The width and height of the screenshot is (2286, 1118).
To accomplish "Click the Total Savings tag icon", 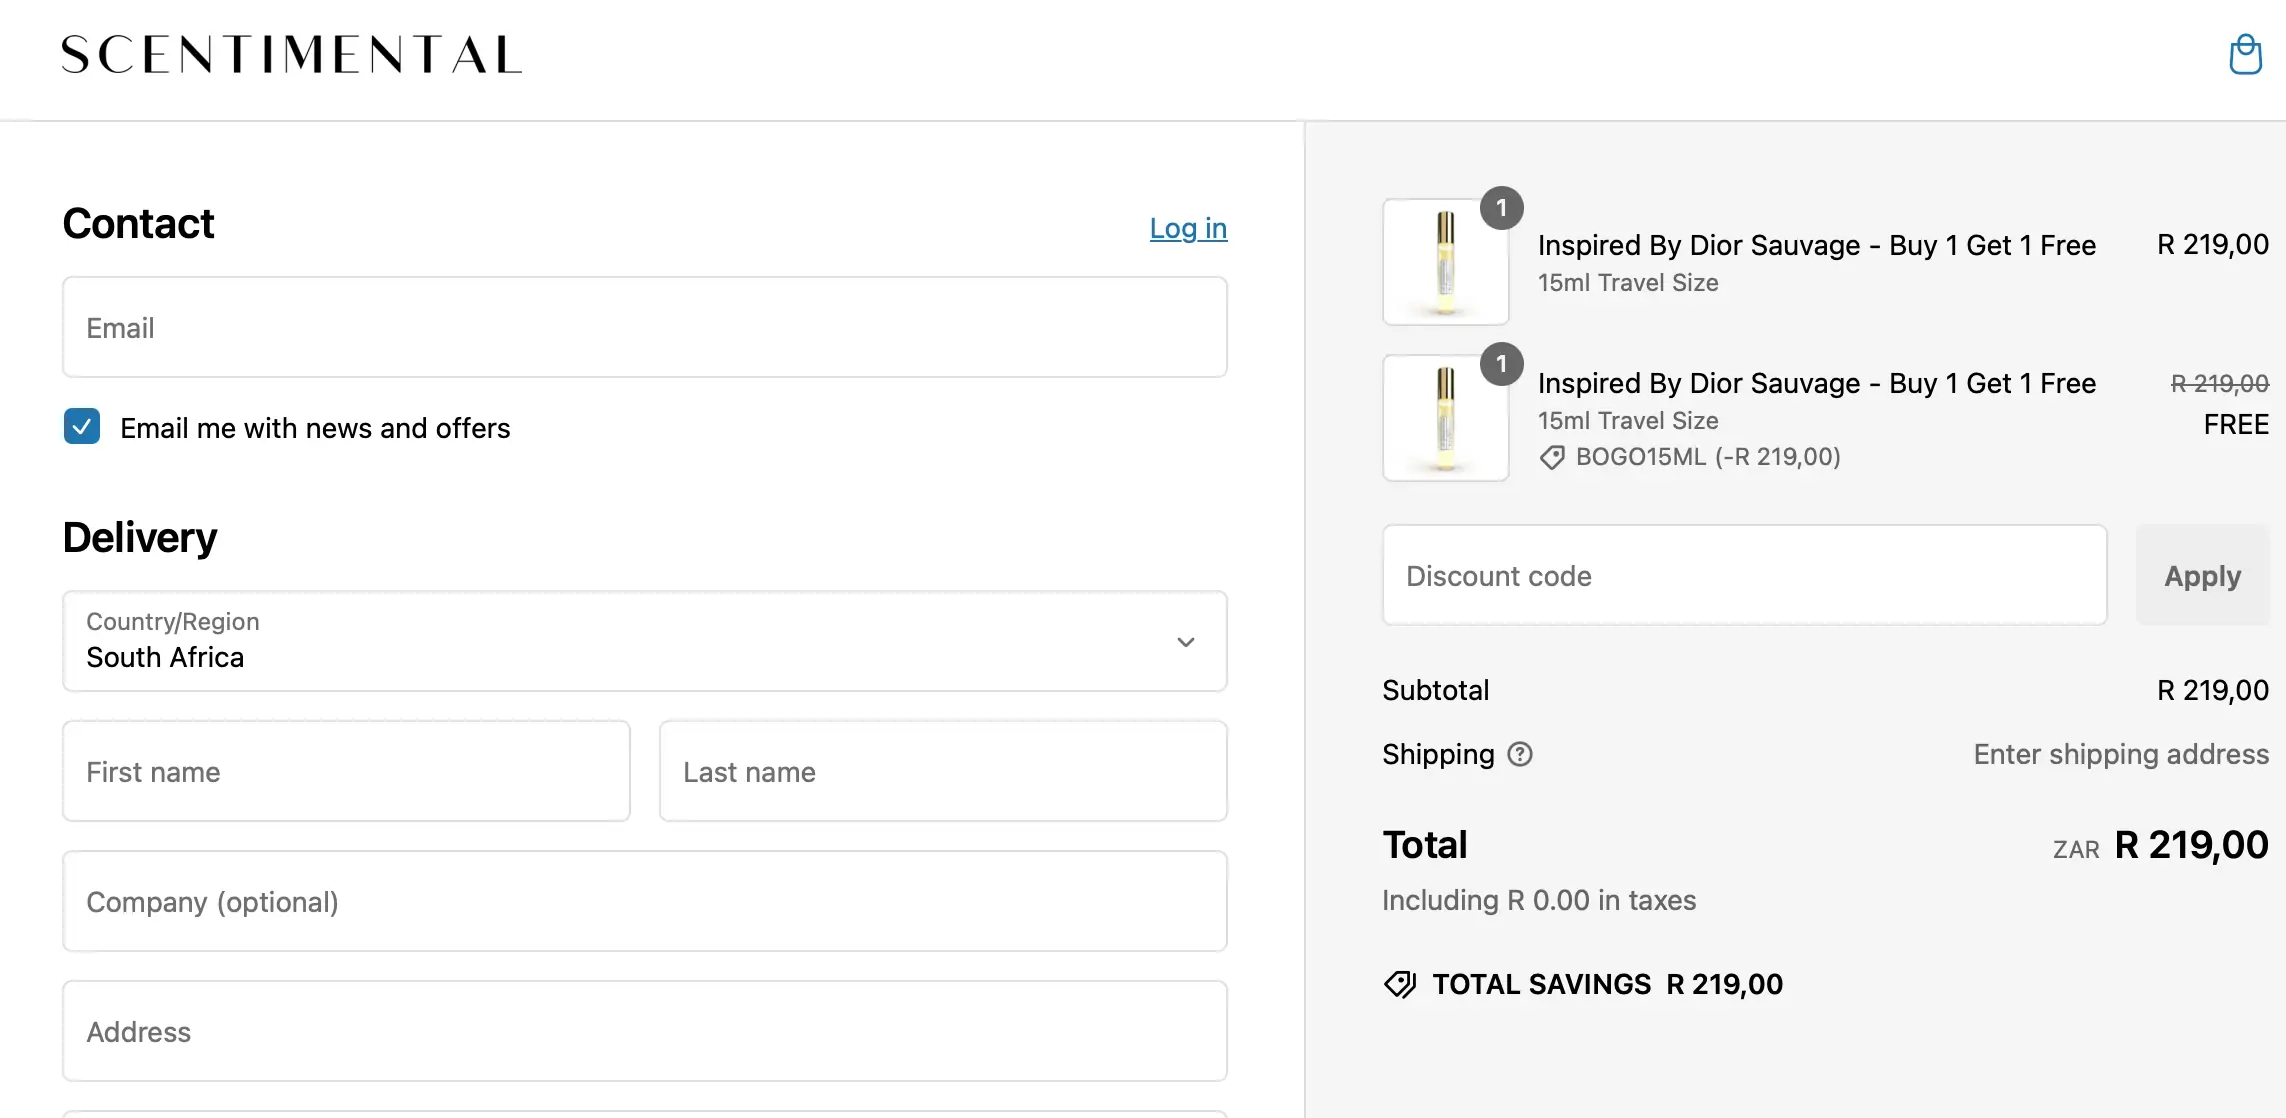I will 1399,984.
